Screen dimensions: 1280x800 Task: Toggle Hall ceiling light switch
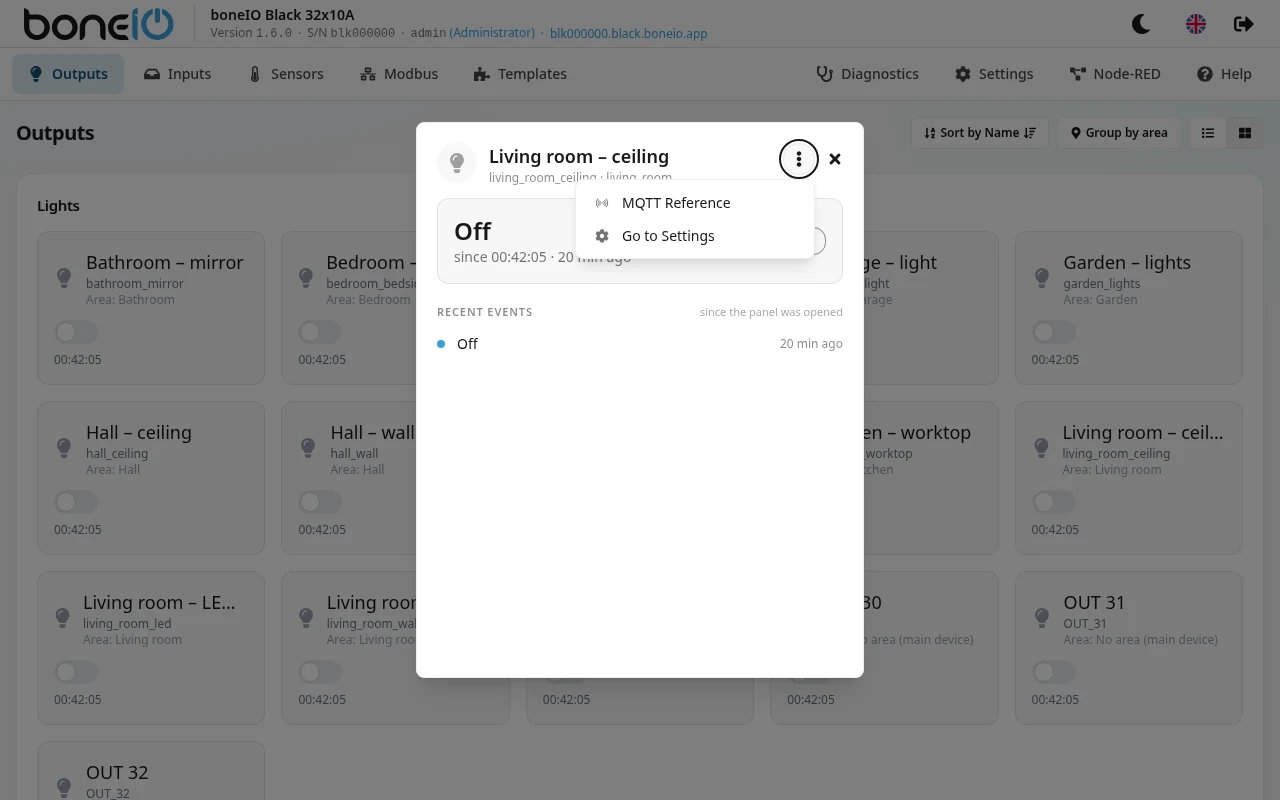point(76,502)
